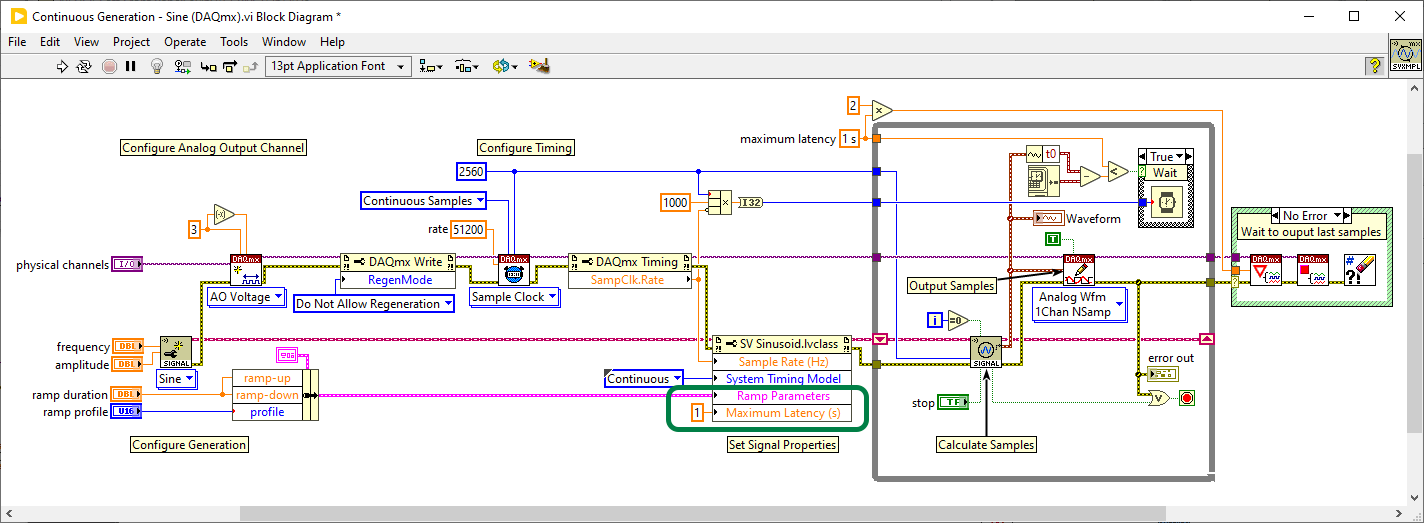The width and height of the screenshot is (1424, 523).
Task: Click the Step Over button
Action: pos(230,66)
